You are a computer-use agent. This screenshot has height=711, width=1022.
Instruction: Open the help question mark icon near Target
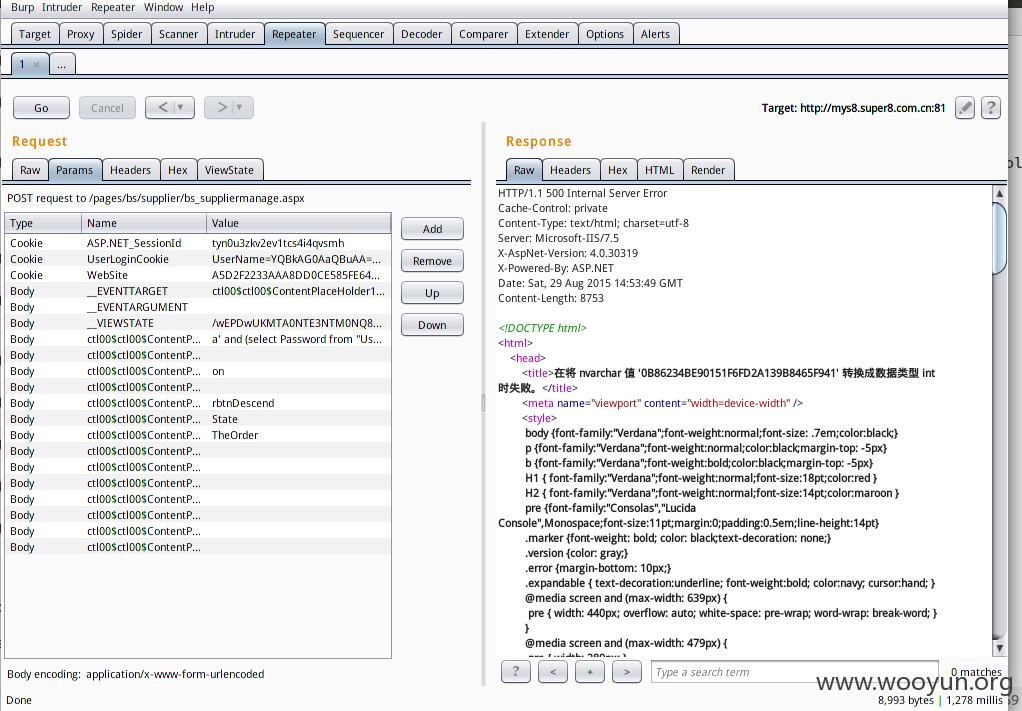pyautogui.click(x=991, y=108)
